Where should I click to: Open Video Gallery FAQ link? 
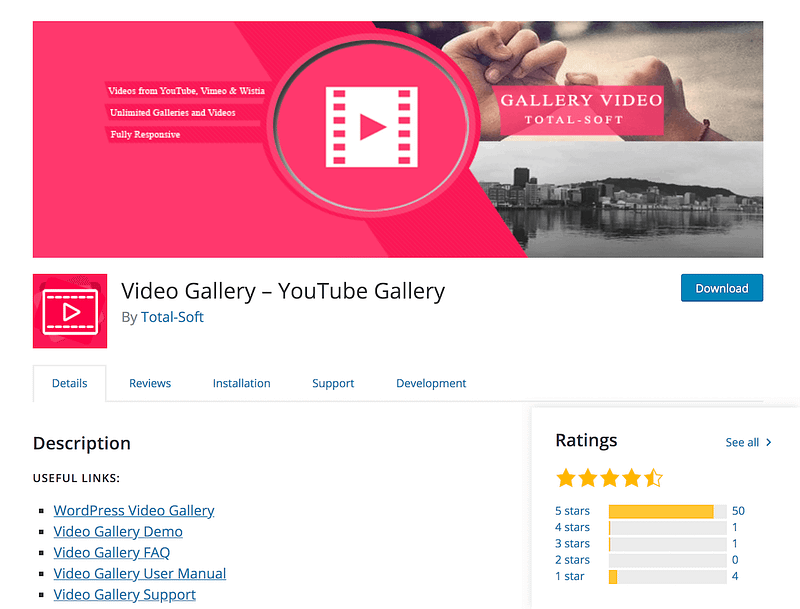[x=112, y=552]
